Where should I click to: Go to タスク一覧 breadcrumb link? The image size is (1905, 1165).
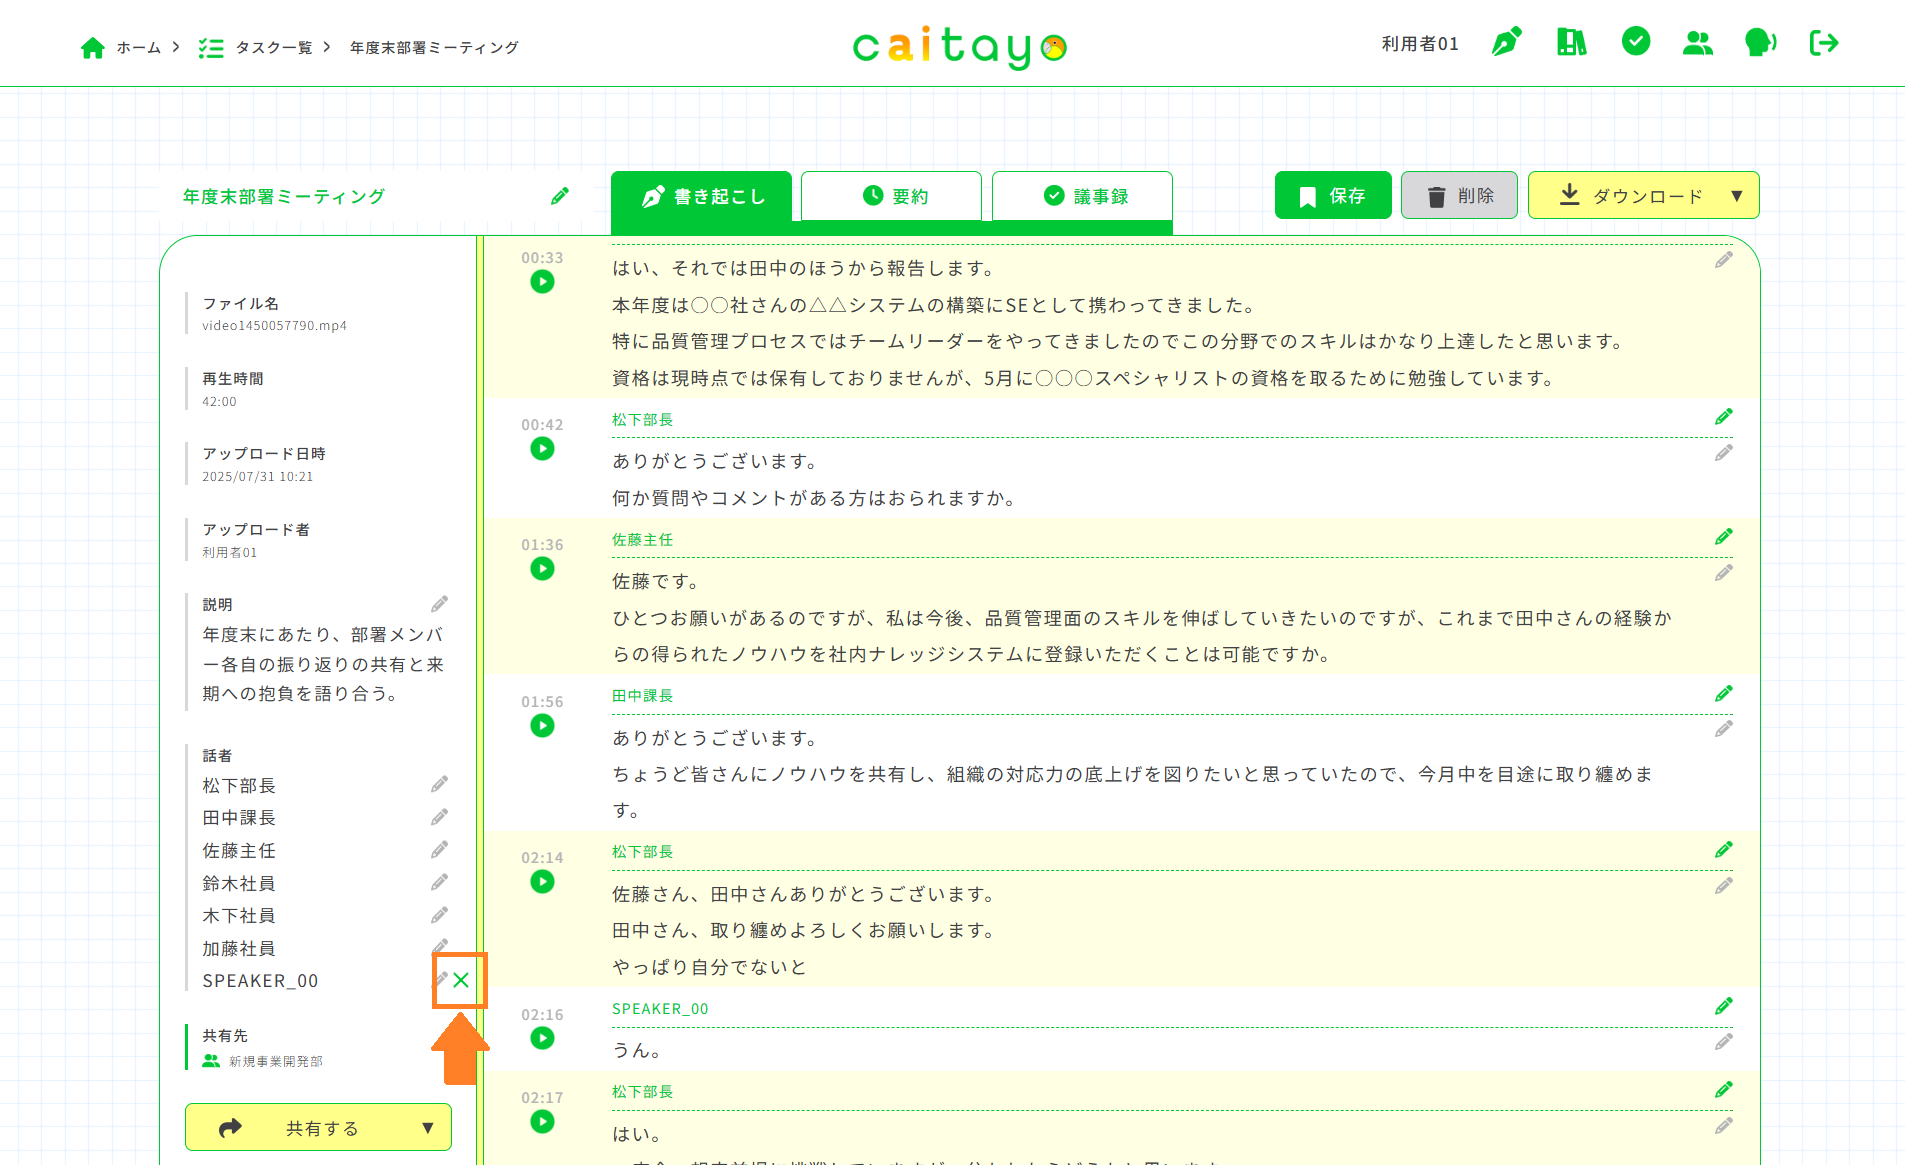[x=273, y=48]
